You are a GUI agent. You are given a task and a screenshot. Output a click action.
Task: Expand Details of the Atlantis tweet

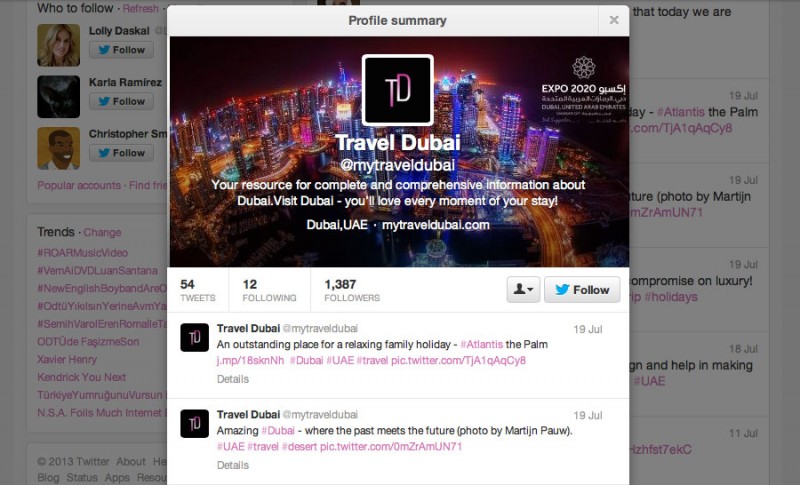click(x=233, y=379)
